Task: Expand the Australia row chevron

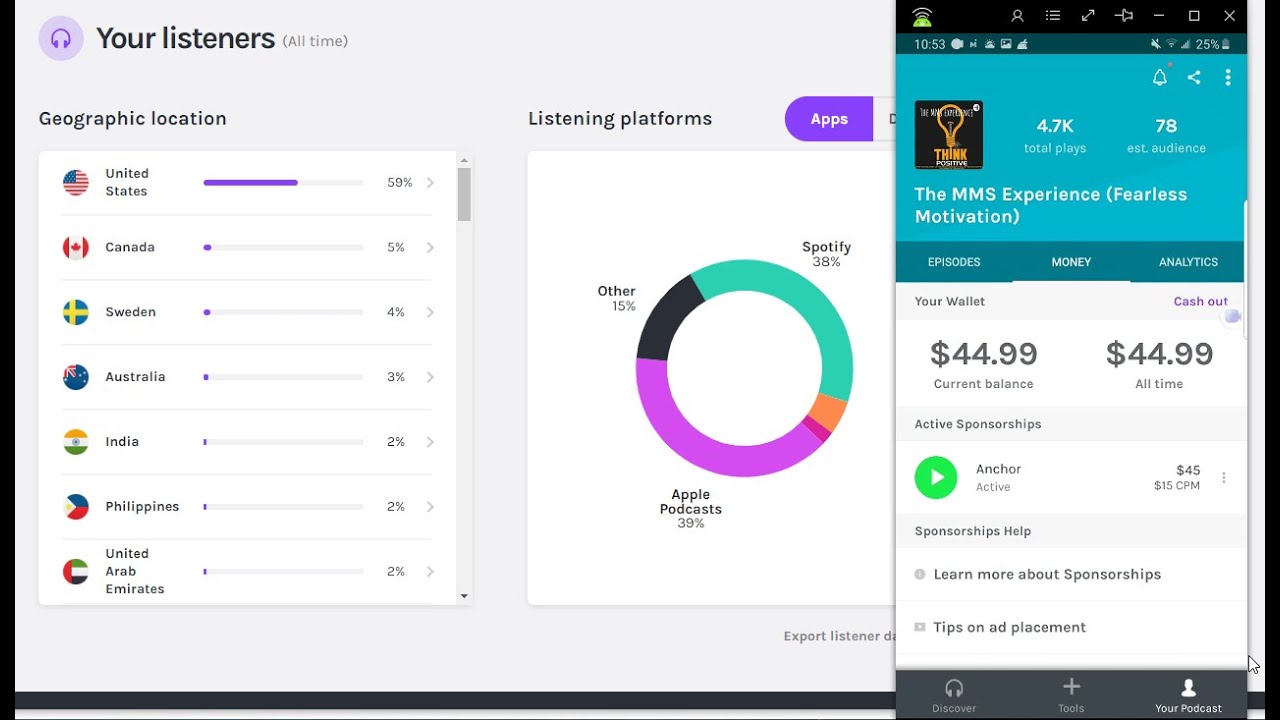Action: click(x=430, y=377)
